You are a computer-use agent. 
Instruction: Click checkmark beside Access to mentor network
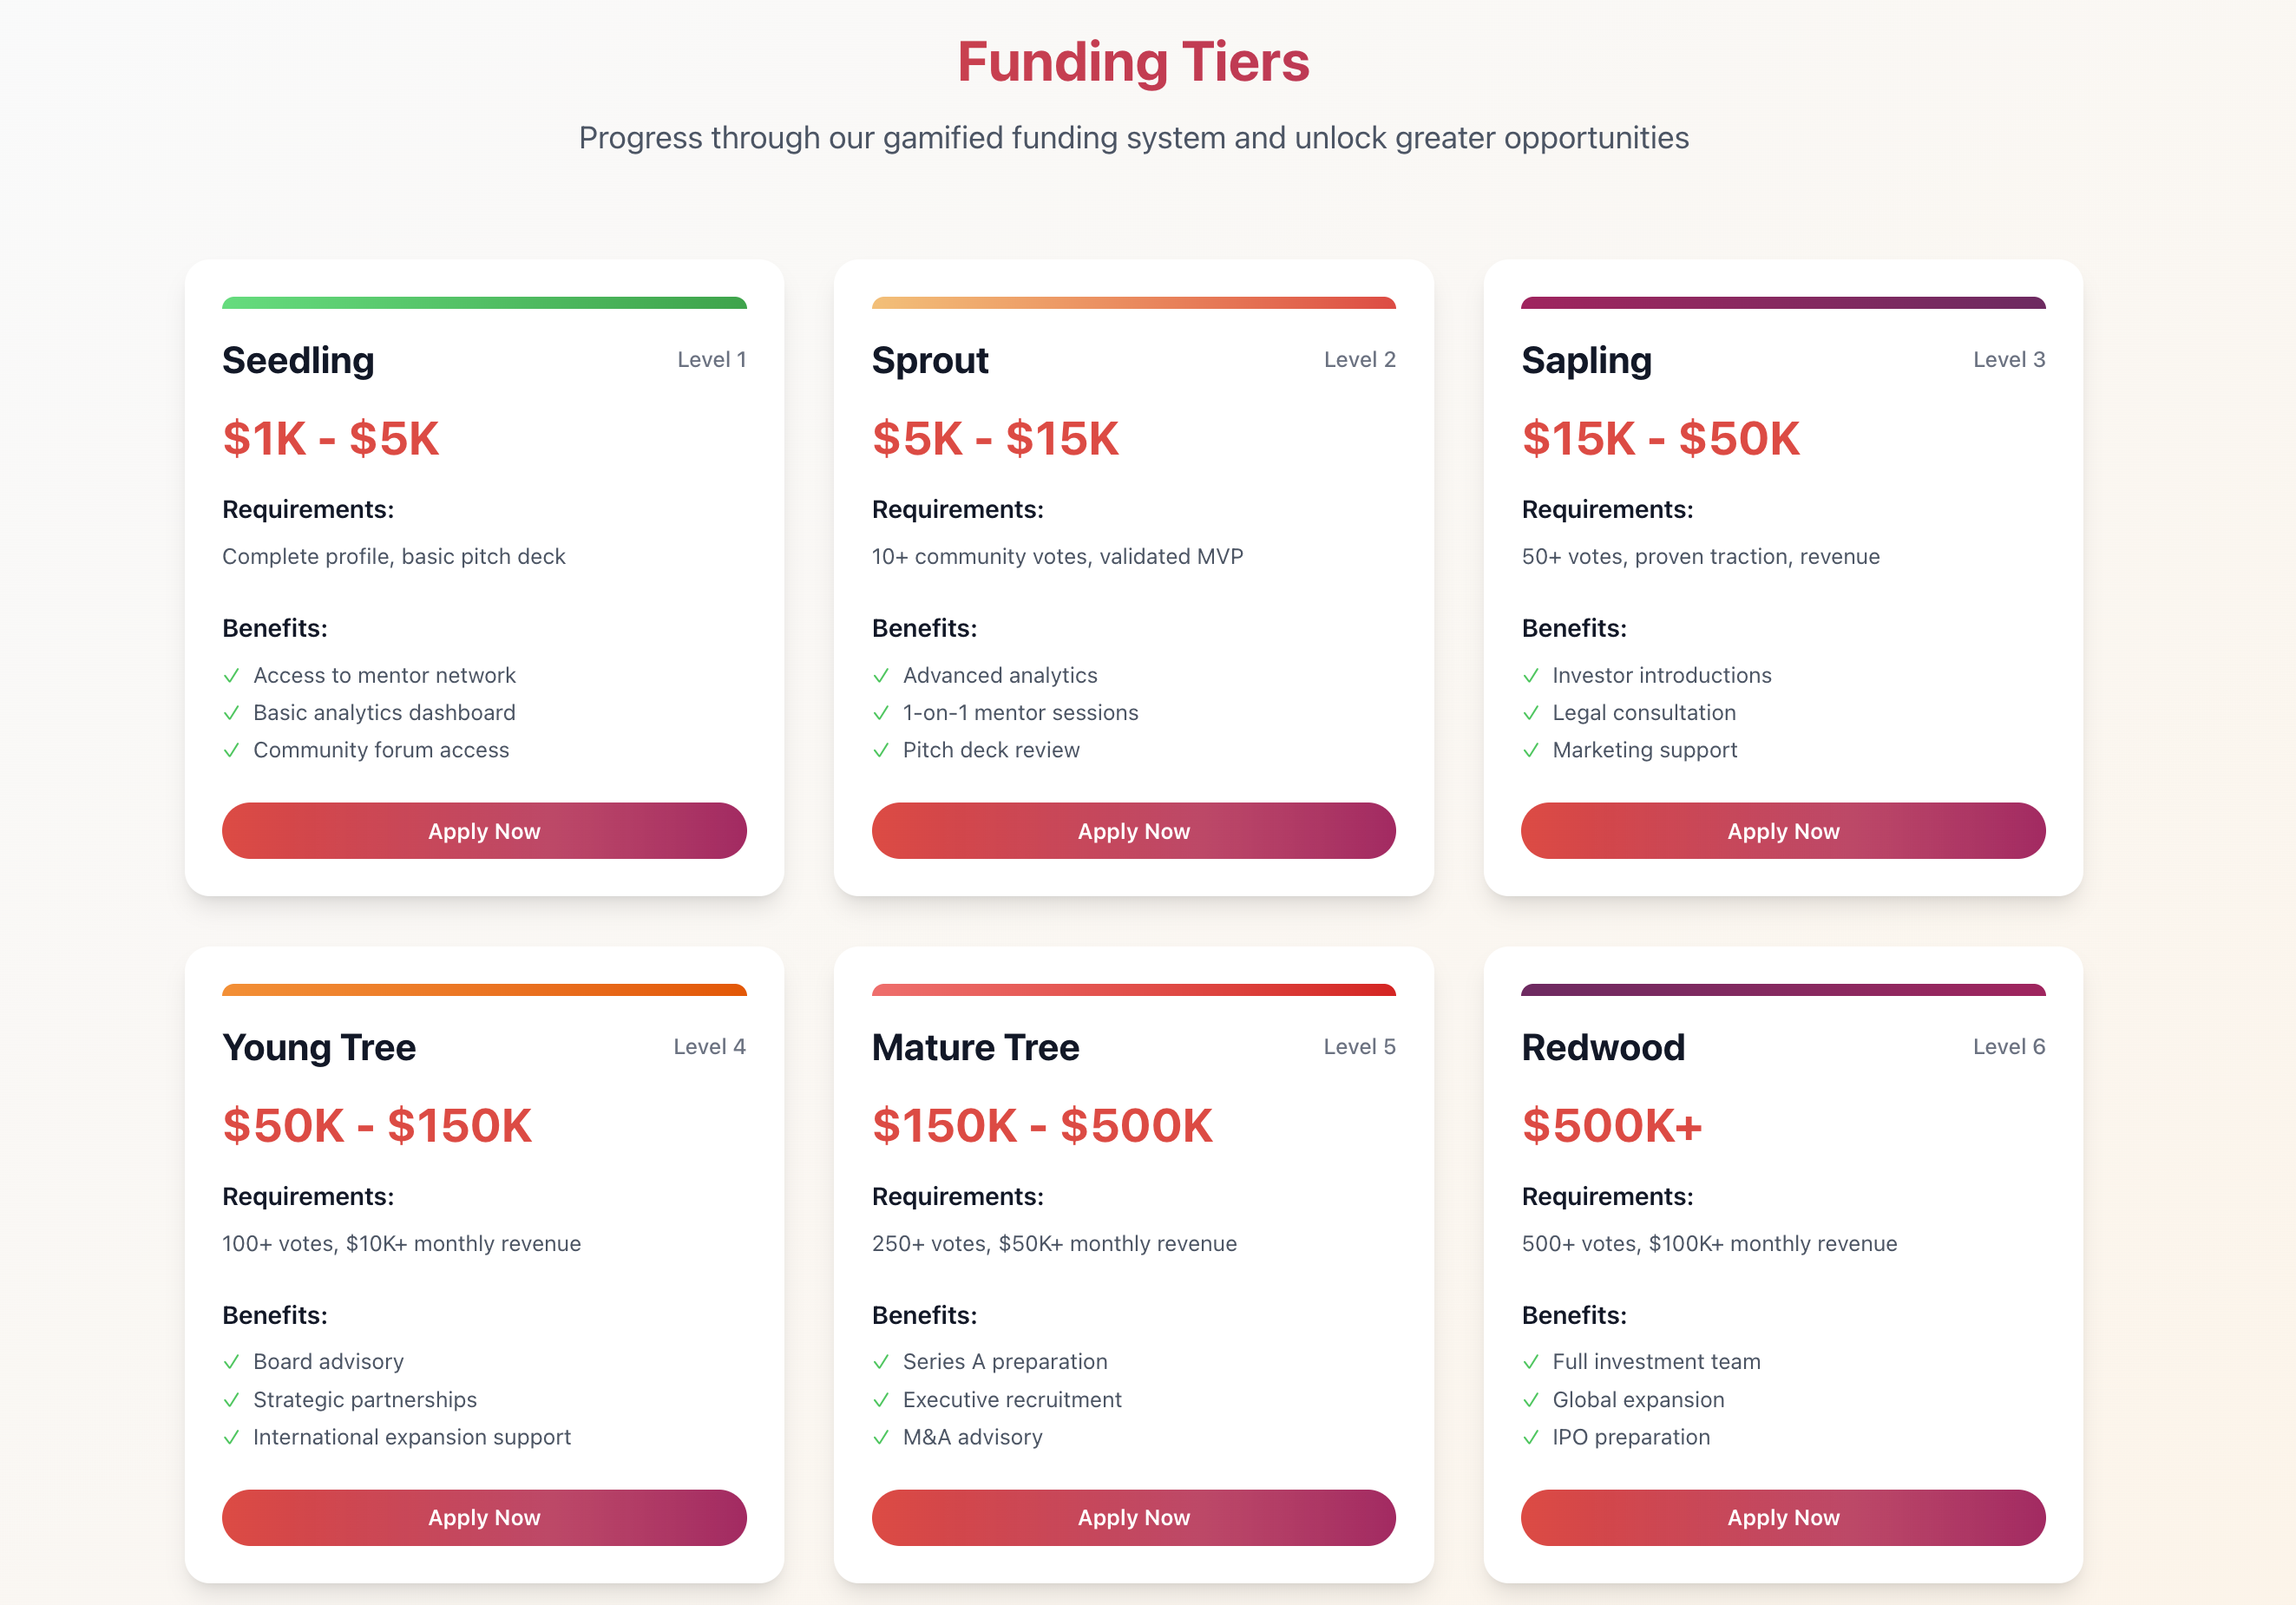pyautogui.click(x=231, y=676)
